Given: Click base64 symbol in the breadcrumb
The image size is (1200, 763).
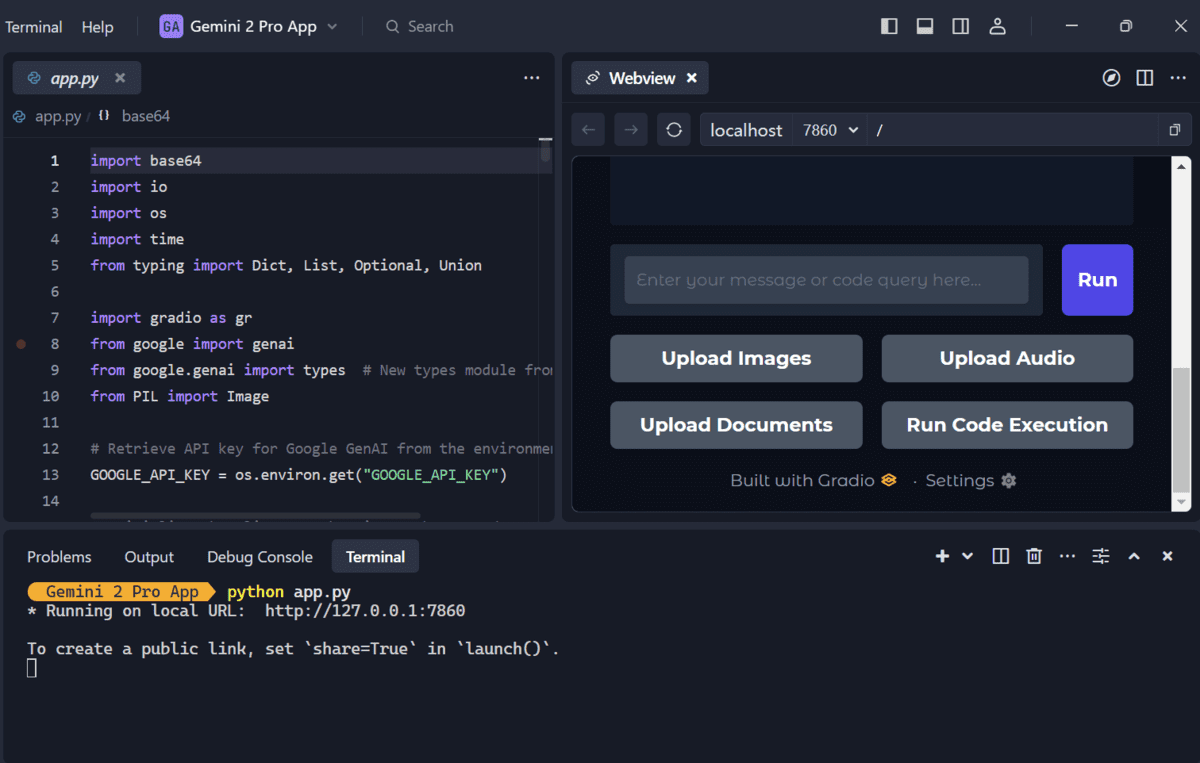Looking at the screenshot, I should pyautogui.click(x=146, y=116).
